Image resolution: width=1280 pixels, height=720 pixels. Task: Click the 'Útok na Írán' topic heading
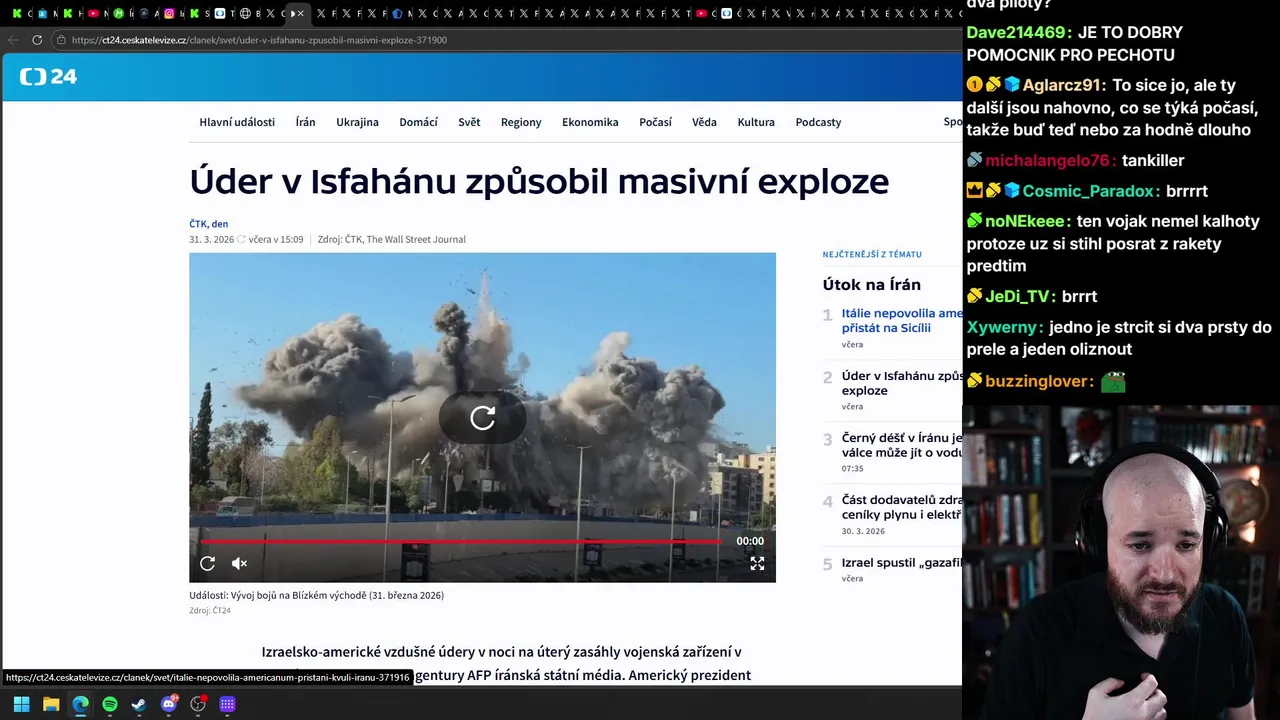coord(871,285)
